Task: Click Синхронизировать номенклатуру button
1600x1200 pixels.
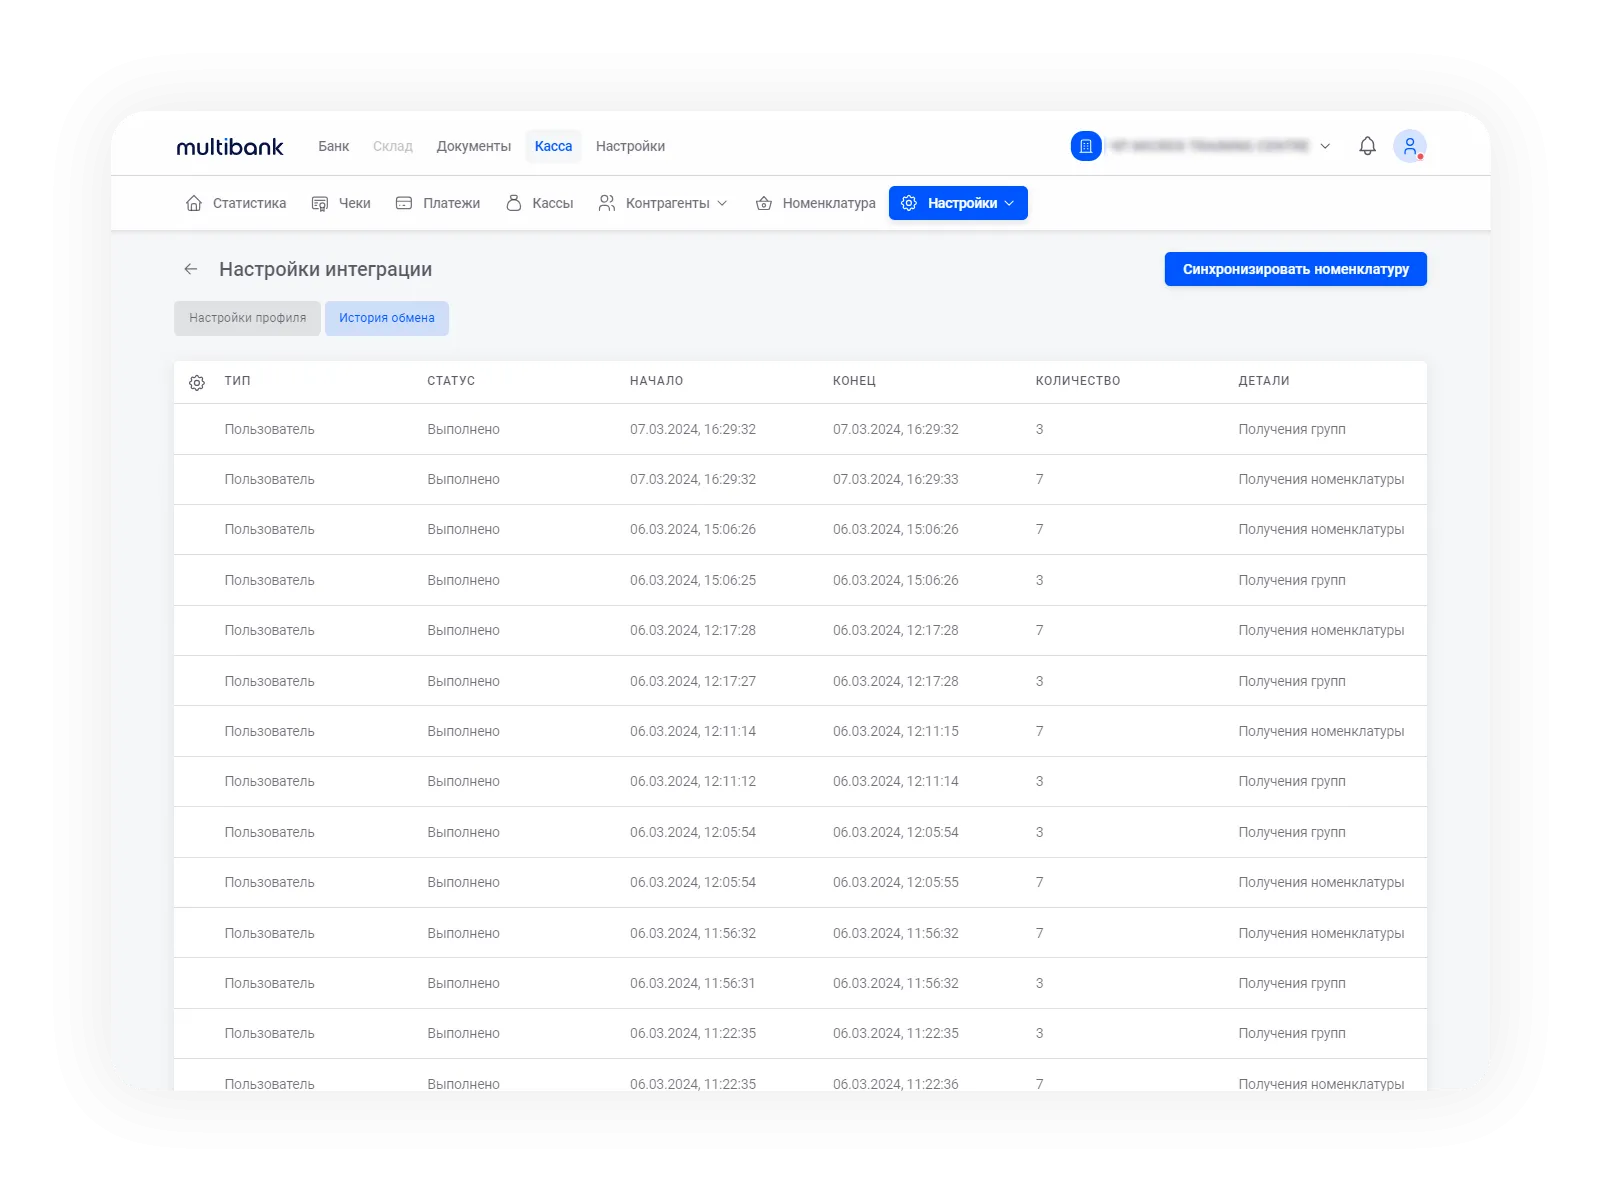Action: tap(1296, 269)
